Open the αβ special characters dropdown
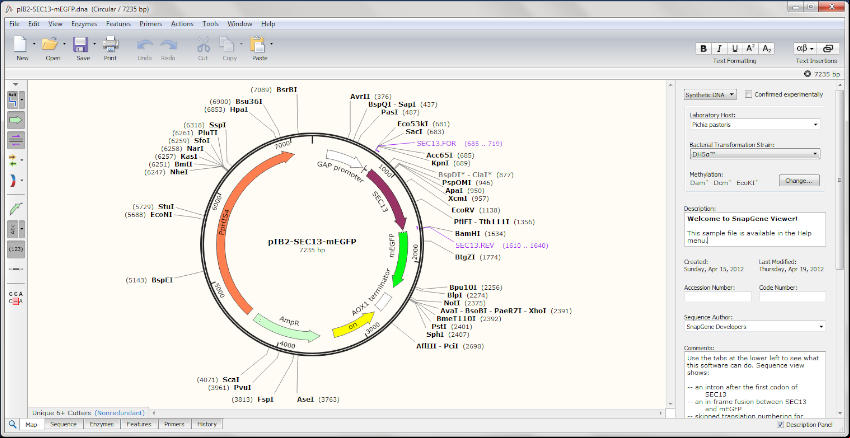The width and height of the screenshot is (850, 438). pyautogui.click(x=804, y=48)
